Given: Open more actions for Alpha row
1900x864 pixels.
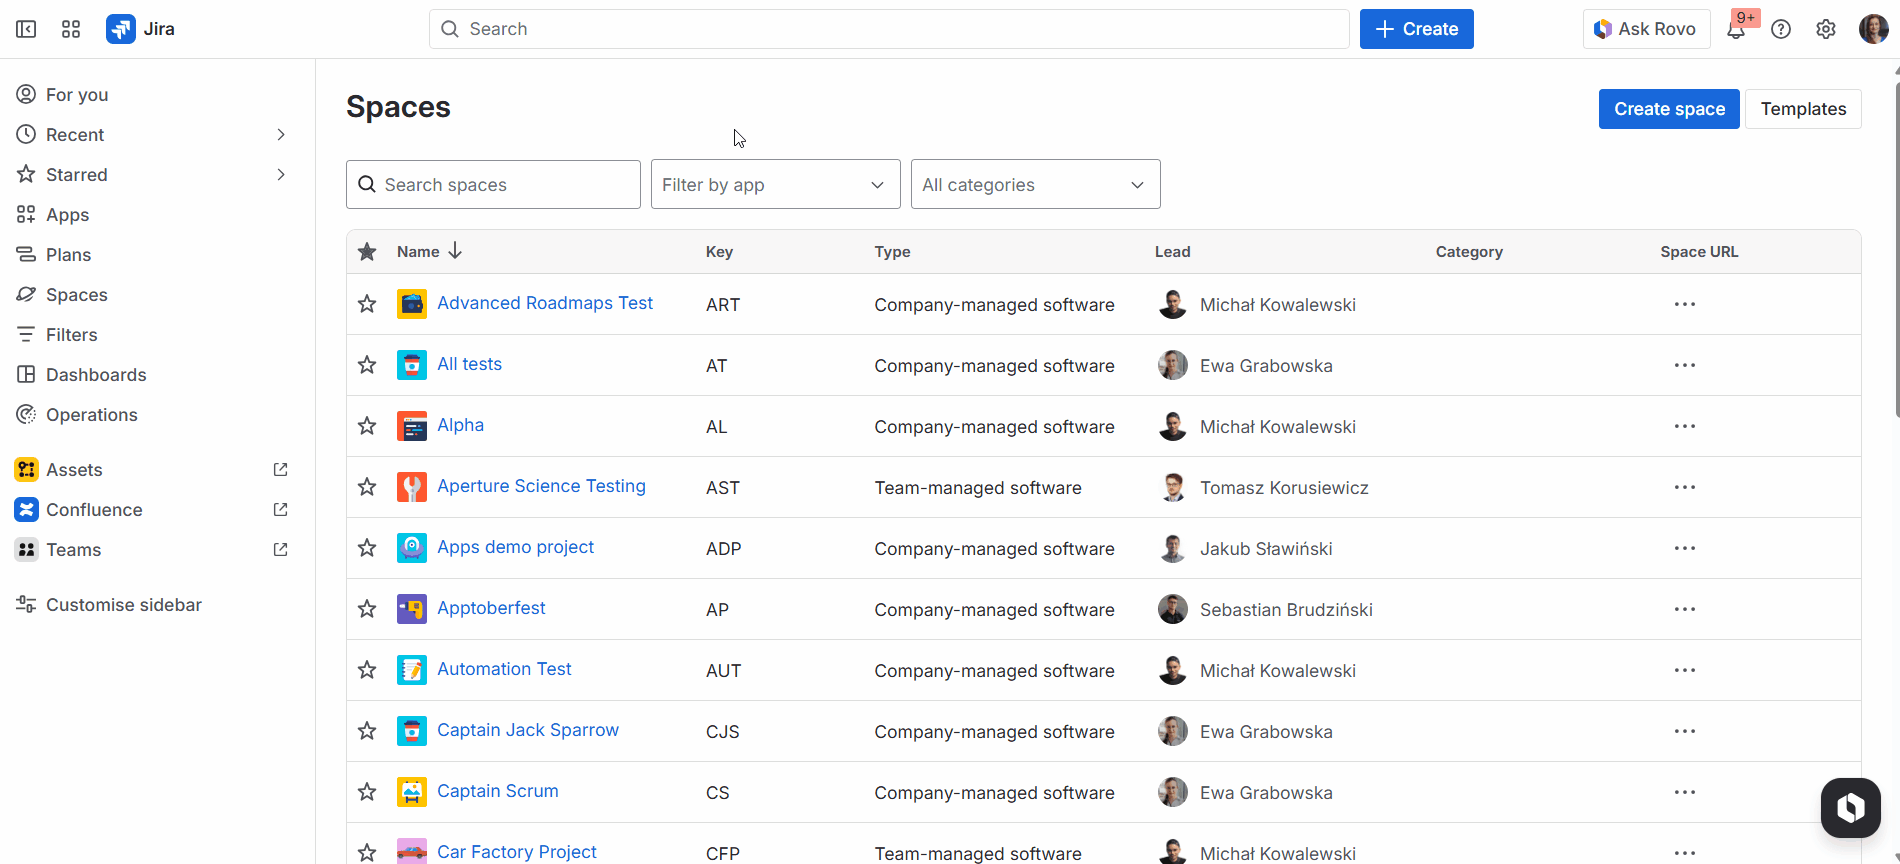Looking at the screenshot, I should coord(1685,426).
